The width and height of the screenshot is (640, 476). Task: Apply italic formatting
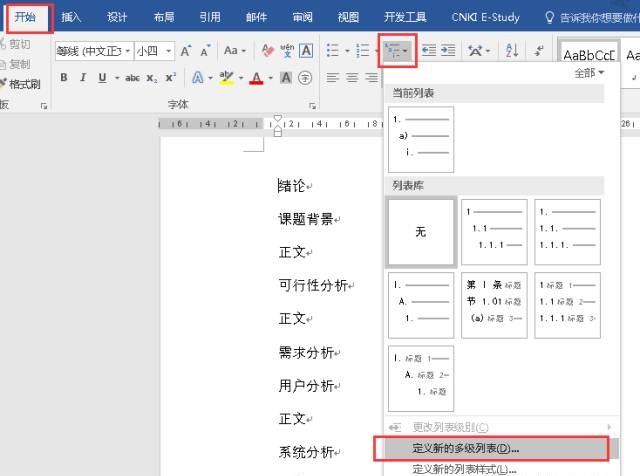[x=83, y=78]
